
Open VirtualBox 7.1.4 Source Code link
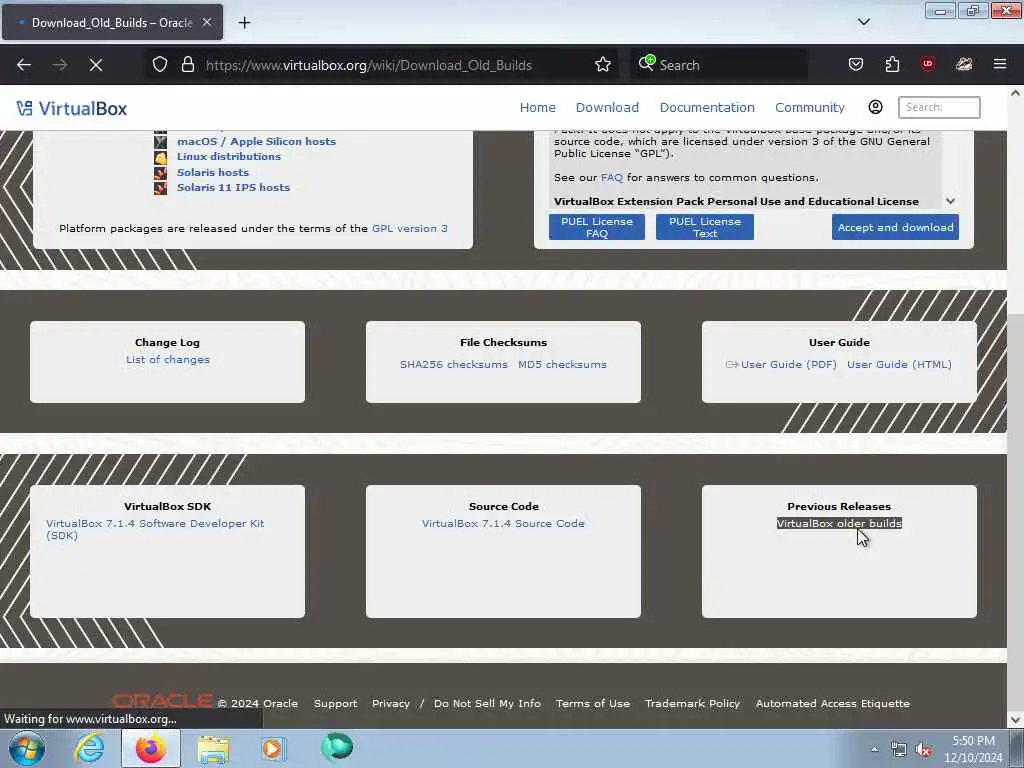[x=503, y=524]
